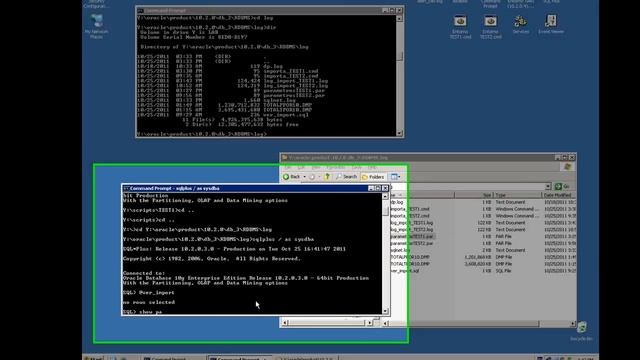Click the Explorer window title bar
This screenshot has width=640, height=360.
click(x=428, y=158)
